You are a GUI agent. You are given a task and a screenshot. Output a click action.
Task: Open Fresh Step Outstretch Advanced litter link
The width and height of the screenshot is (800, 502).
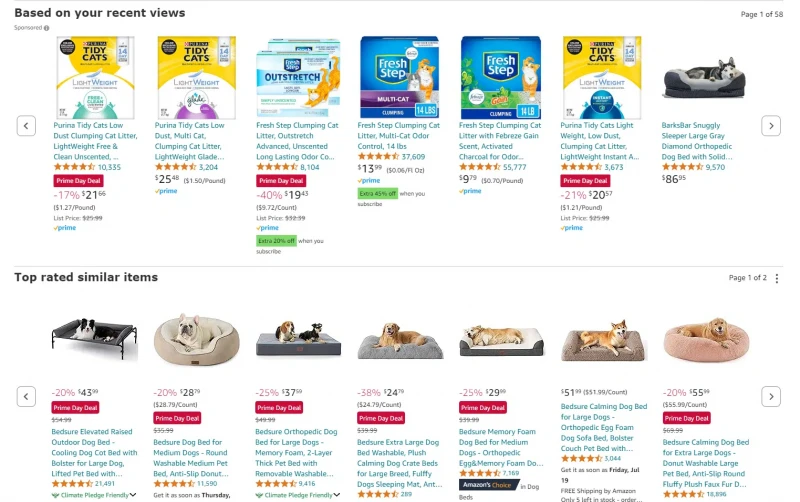(297, 141)
